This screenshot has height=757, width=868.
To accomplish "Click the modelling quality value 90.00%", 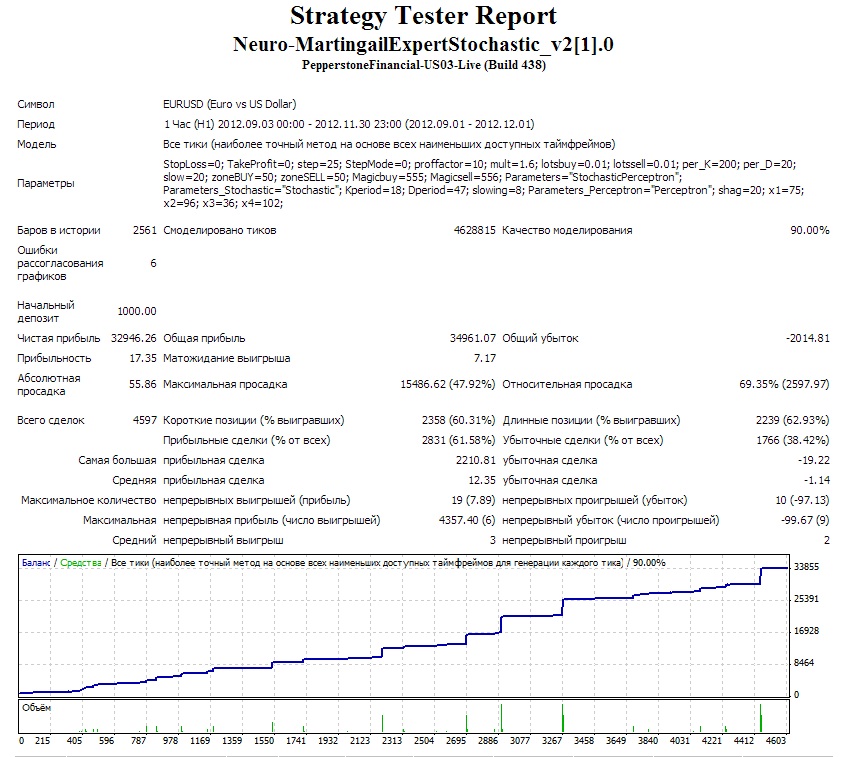I will 810,230.
